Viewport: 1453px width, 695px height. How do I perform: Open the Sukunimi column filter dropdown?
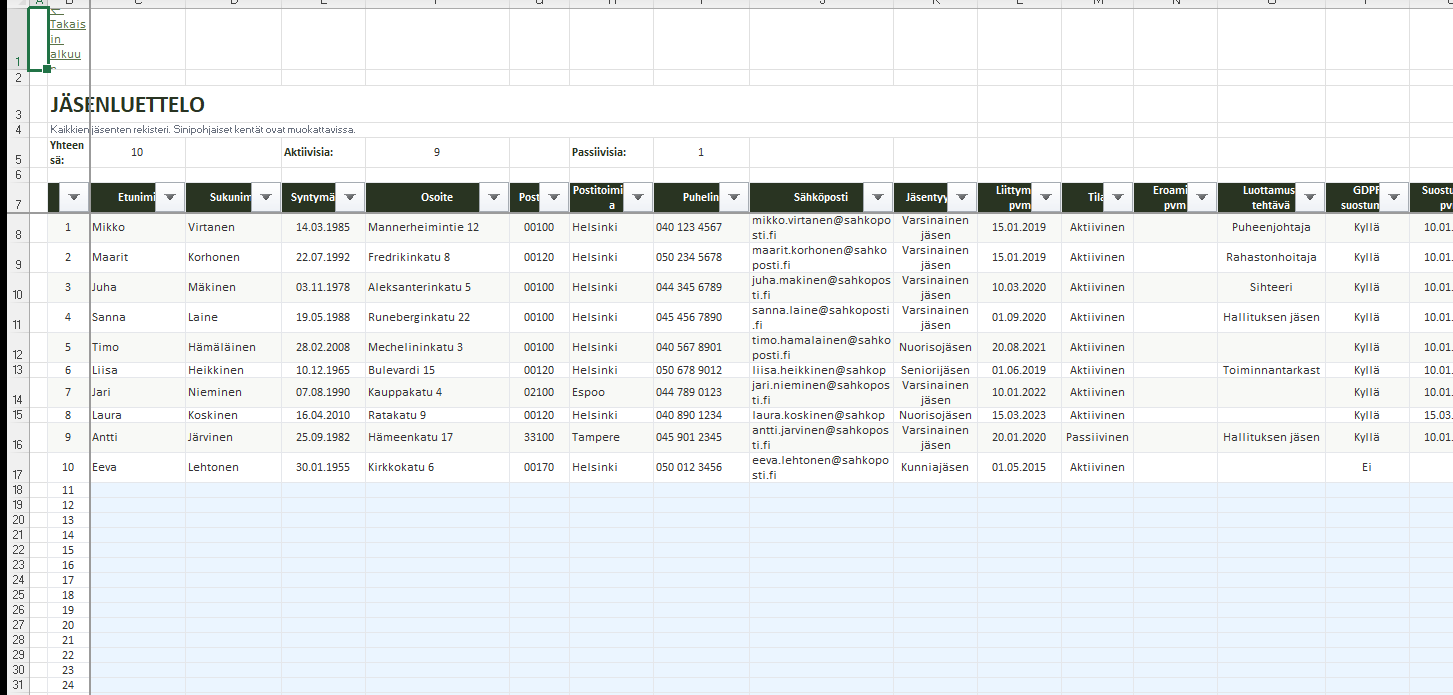[265, 198]
